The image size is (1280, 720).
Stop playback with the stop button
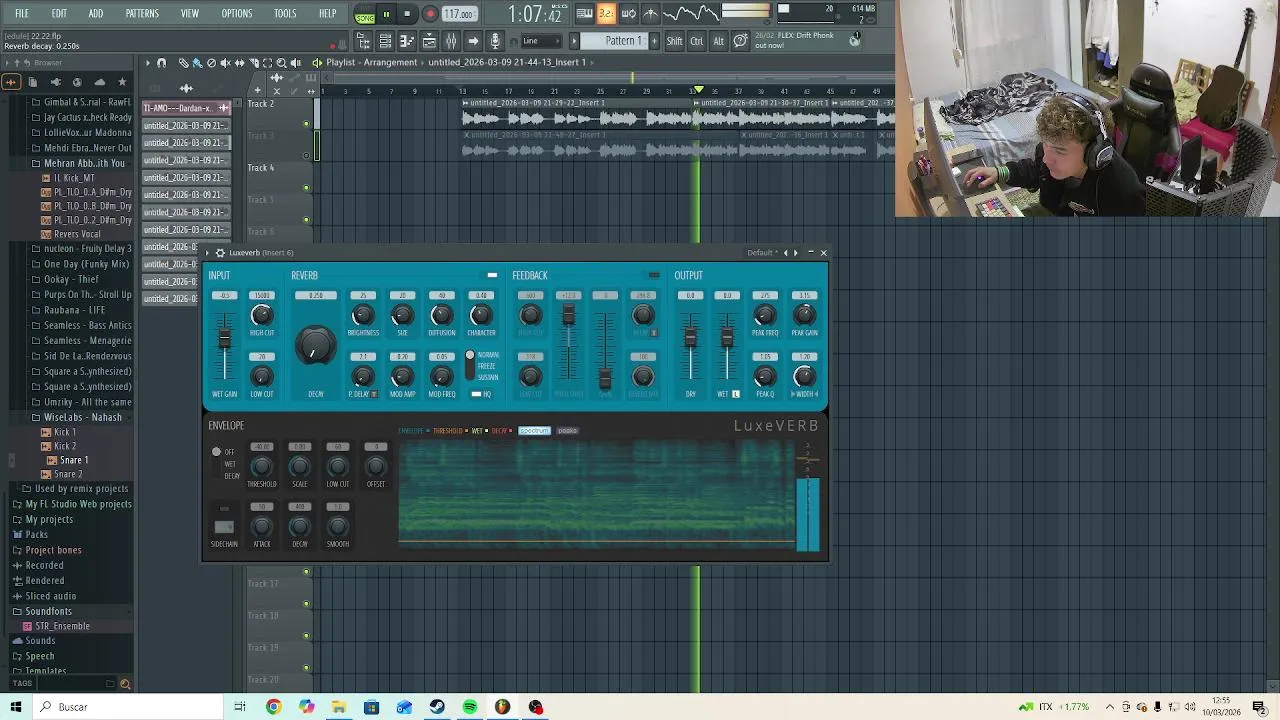[407, 14]
